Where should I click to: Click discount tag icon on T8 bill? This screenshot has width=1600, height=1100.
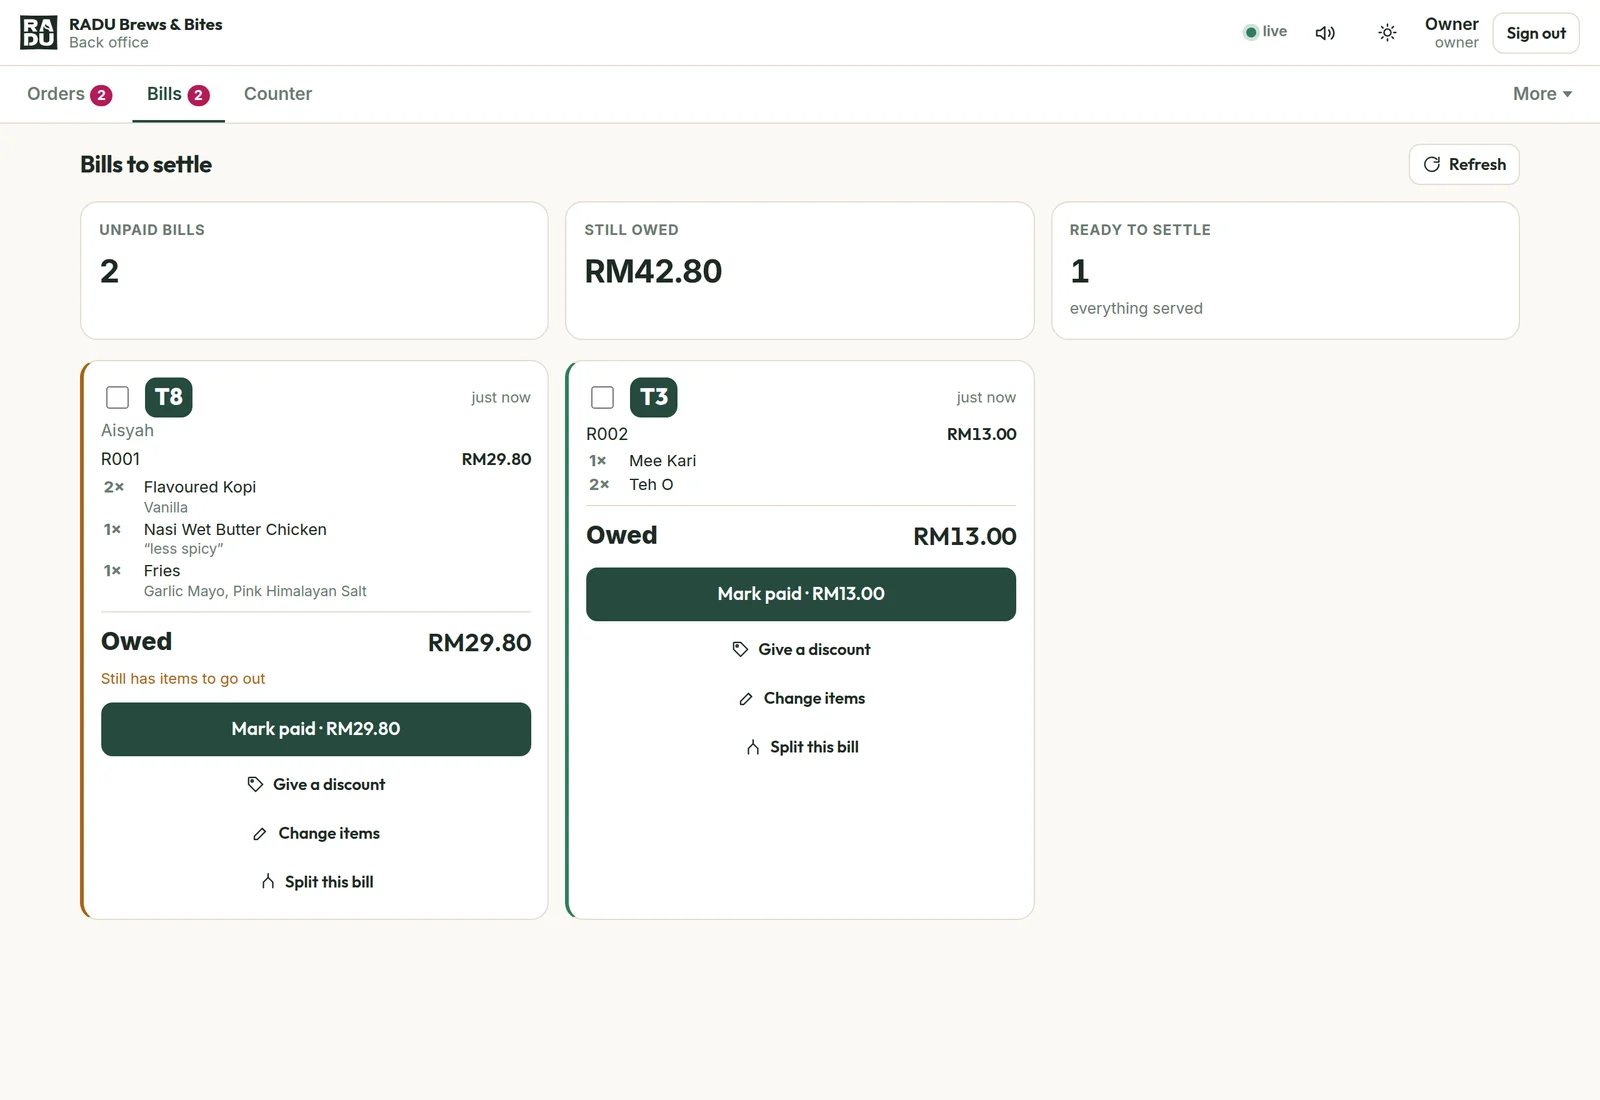255,784
